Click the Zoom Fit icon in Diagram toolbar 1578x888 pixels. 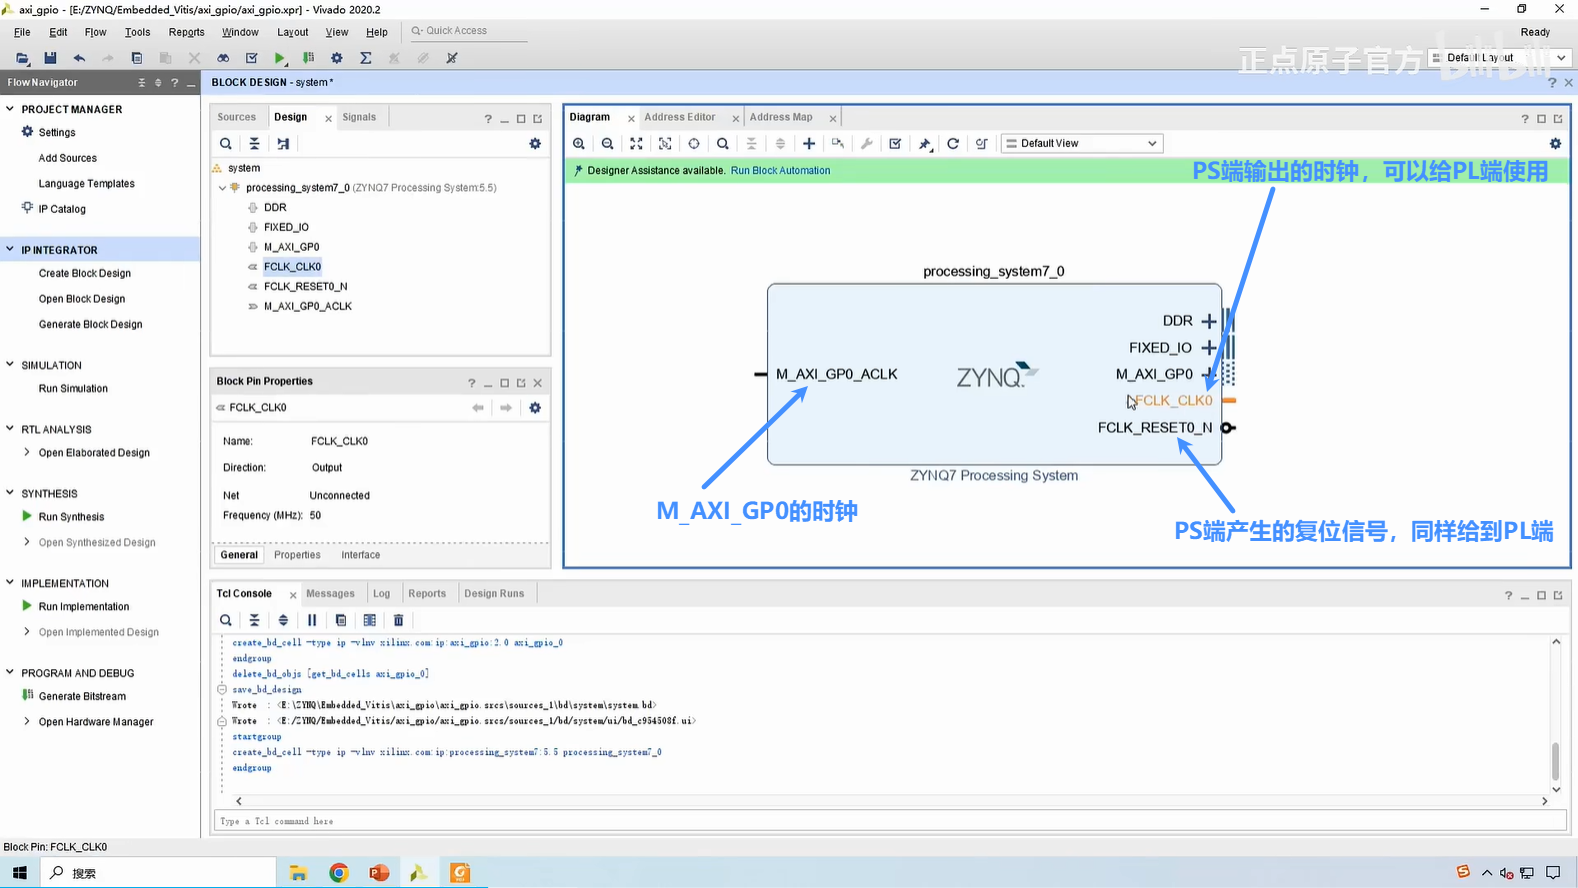636,144
